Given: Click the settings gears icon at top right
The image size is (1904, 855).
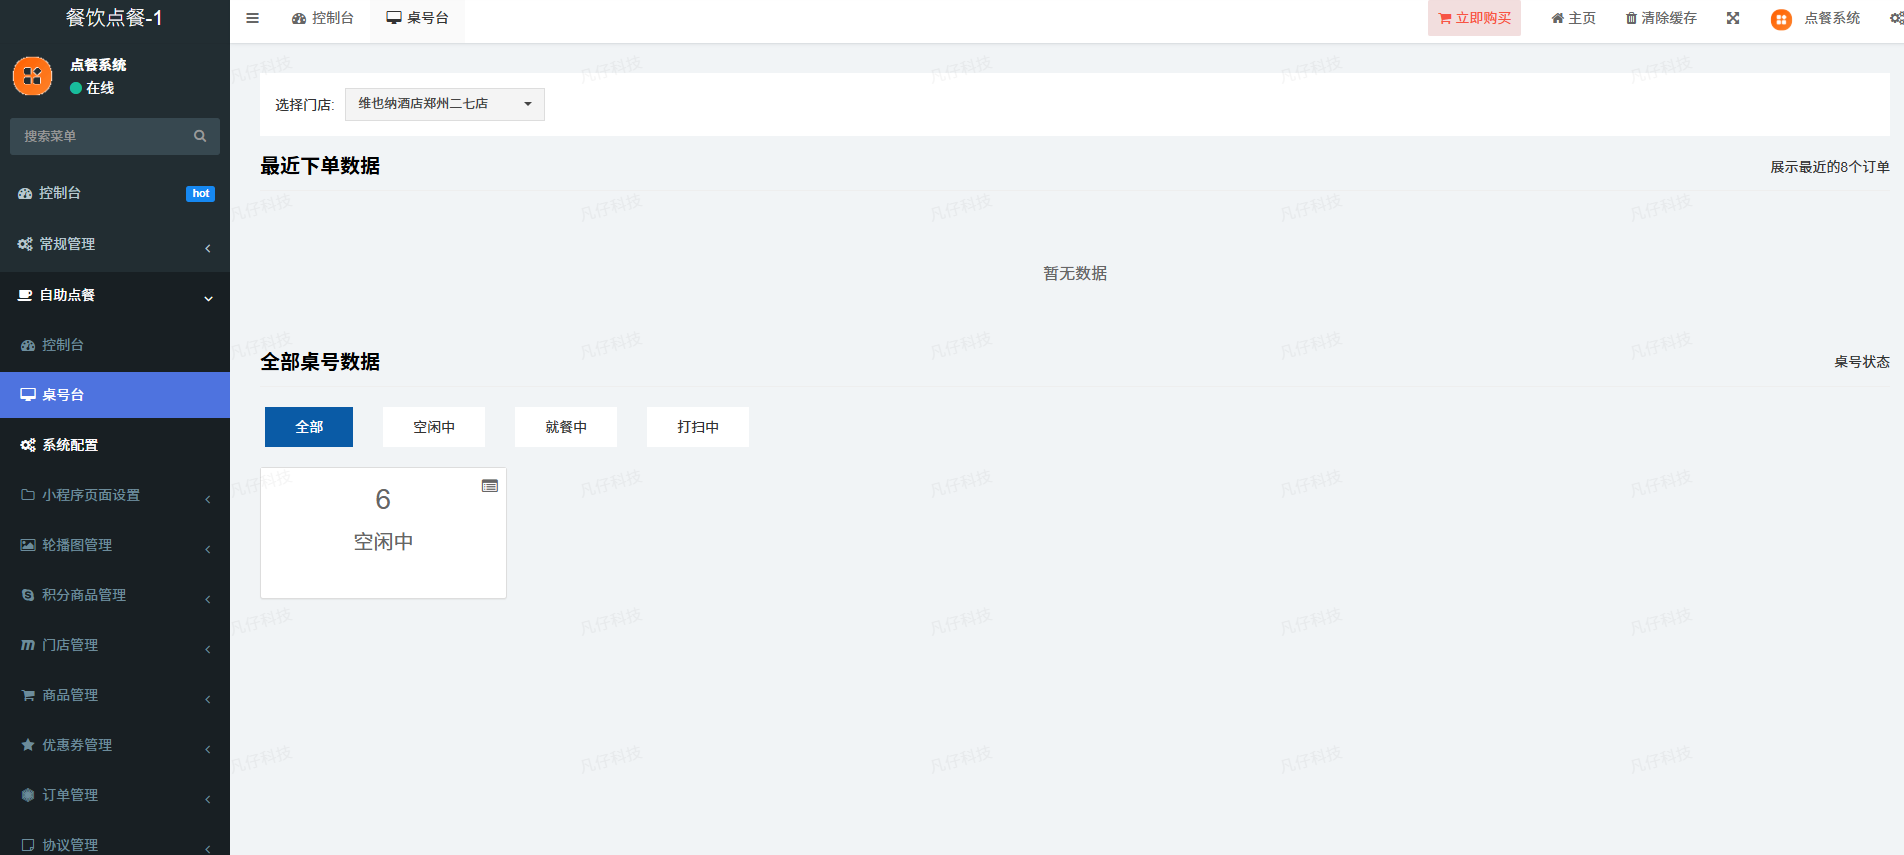Looking at the screenshot, I should click(x=1895, y=18).
